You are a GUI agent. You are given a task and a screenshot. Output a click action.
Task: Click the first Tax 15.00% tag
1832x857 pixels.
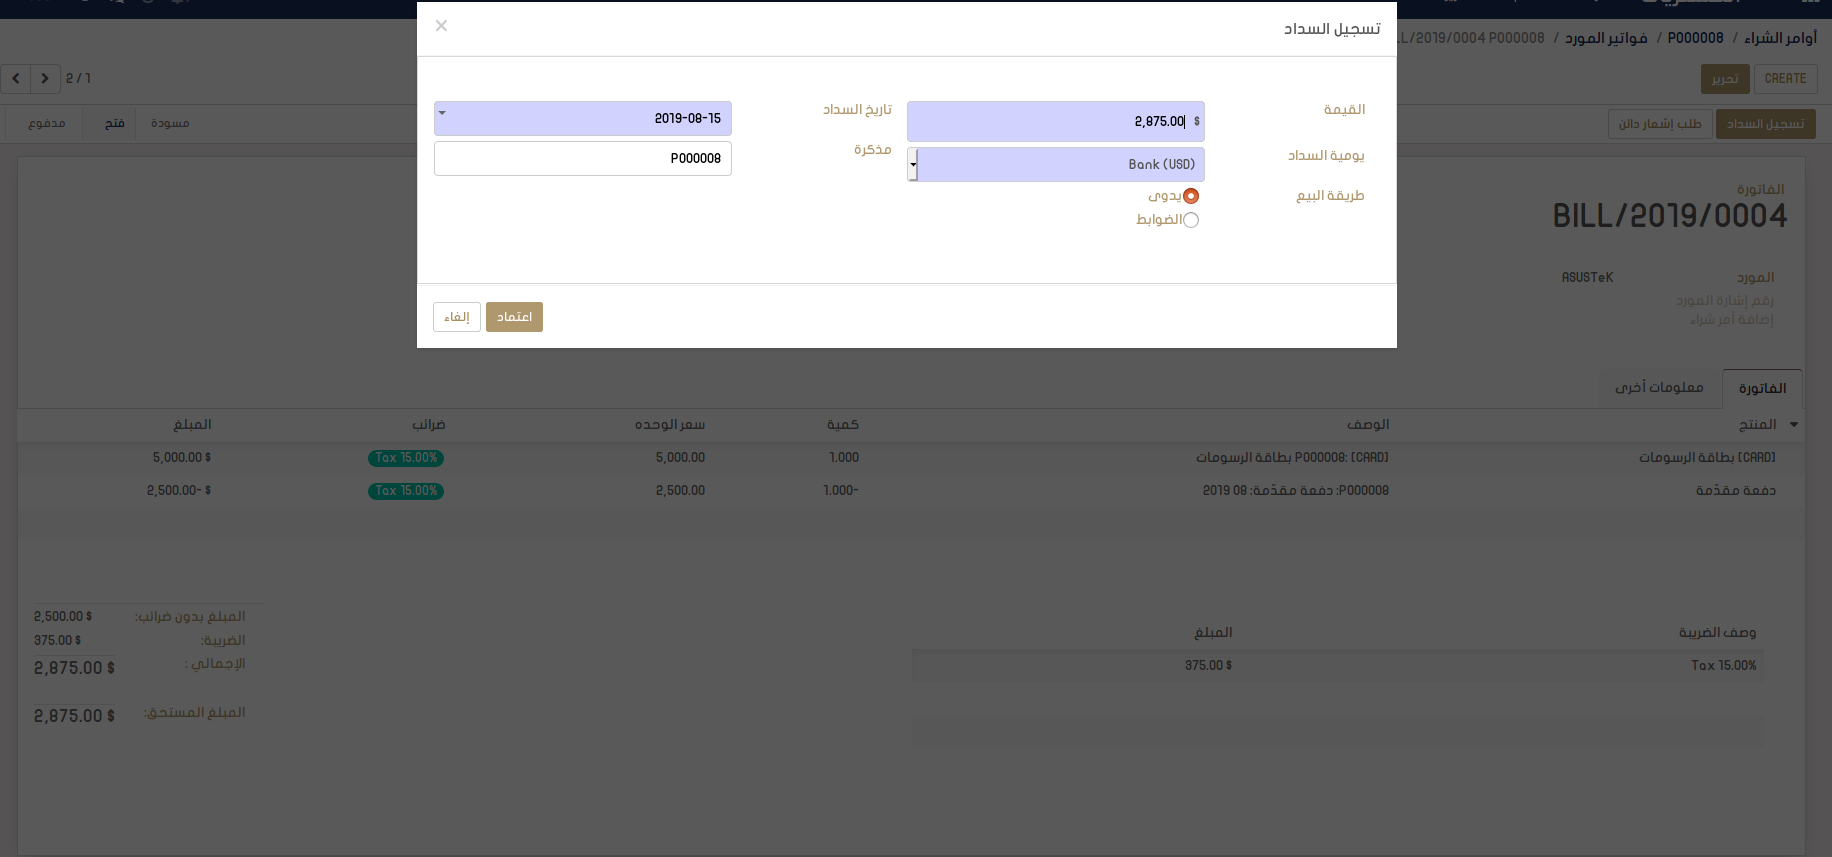406,458
